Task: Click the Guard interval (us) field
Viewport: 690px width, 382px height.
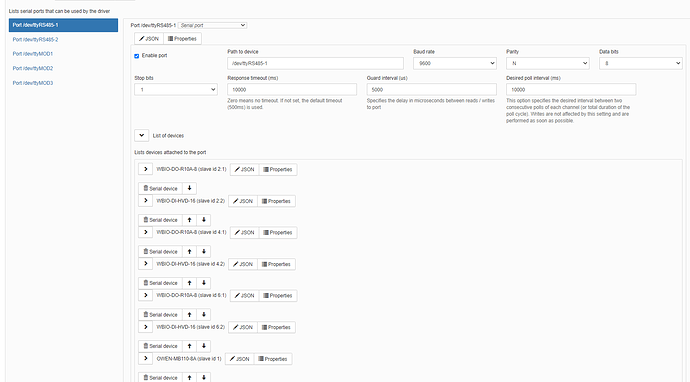Action: tap(432, 90)
